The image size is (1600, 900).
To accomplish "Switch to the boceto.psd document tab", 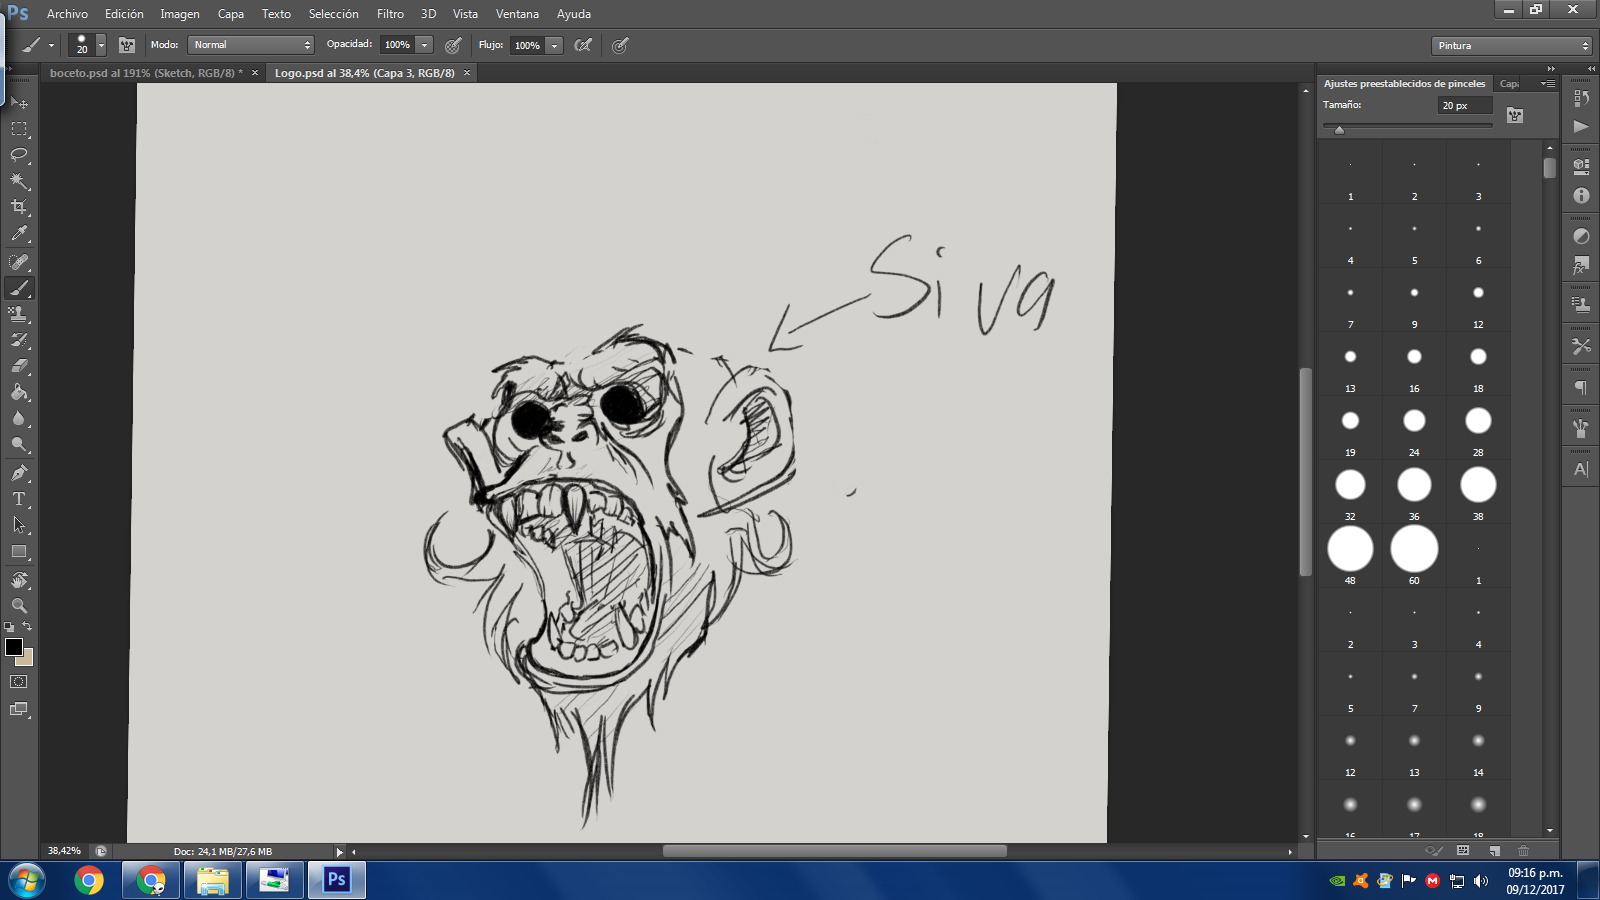I will (146, 73).
